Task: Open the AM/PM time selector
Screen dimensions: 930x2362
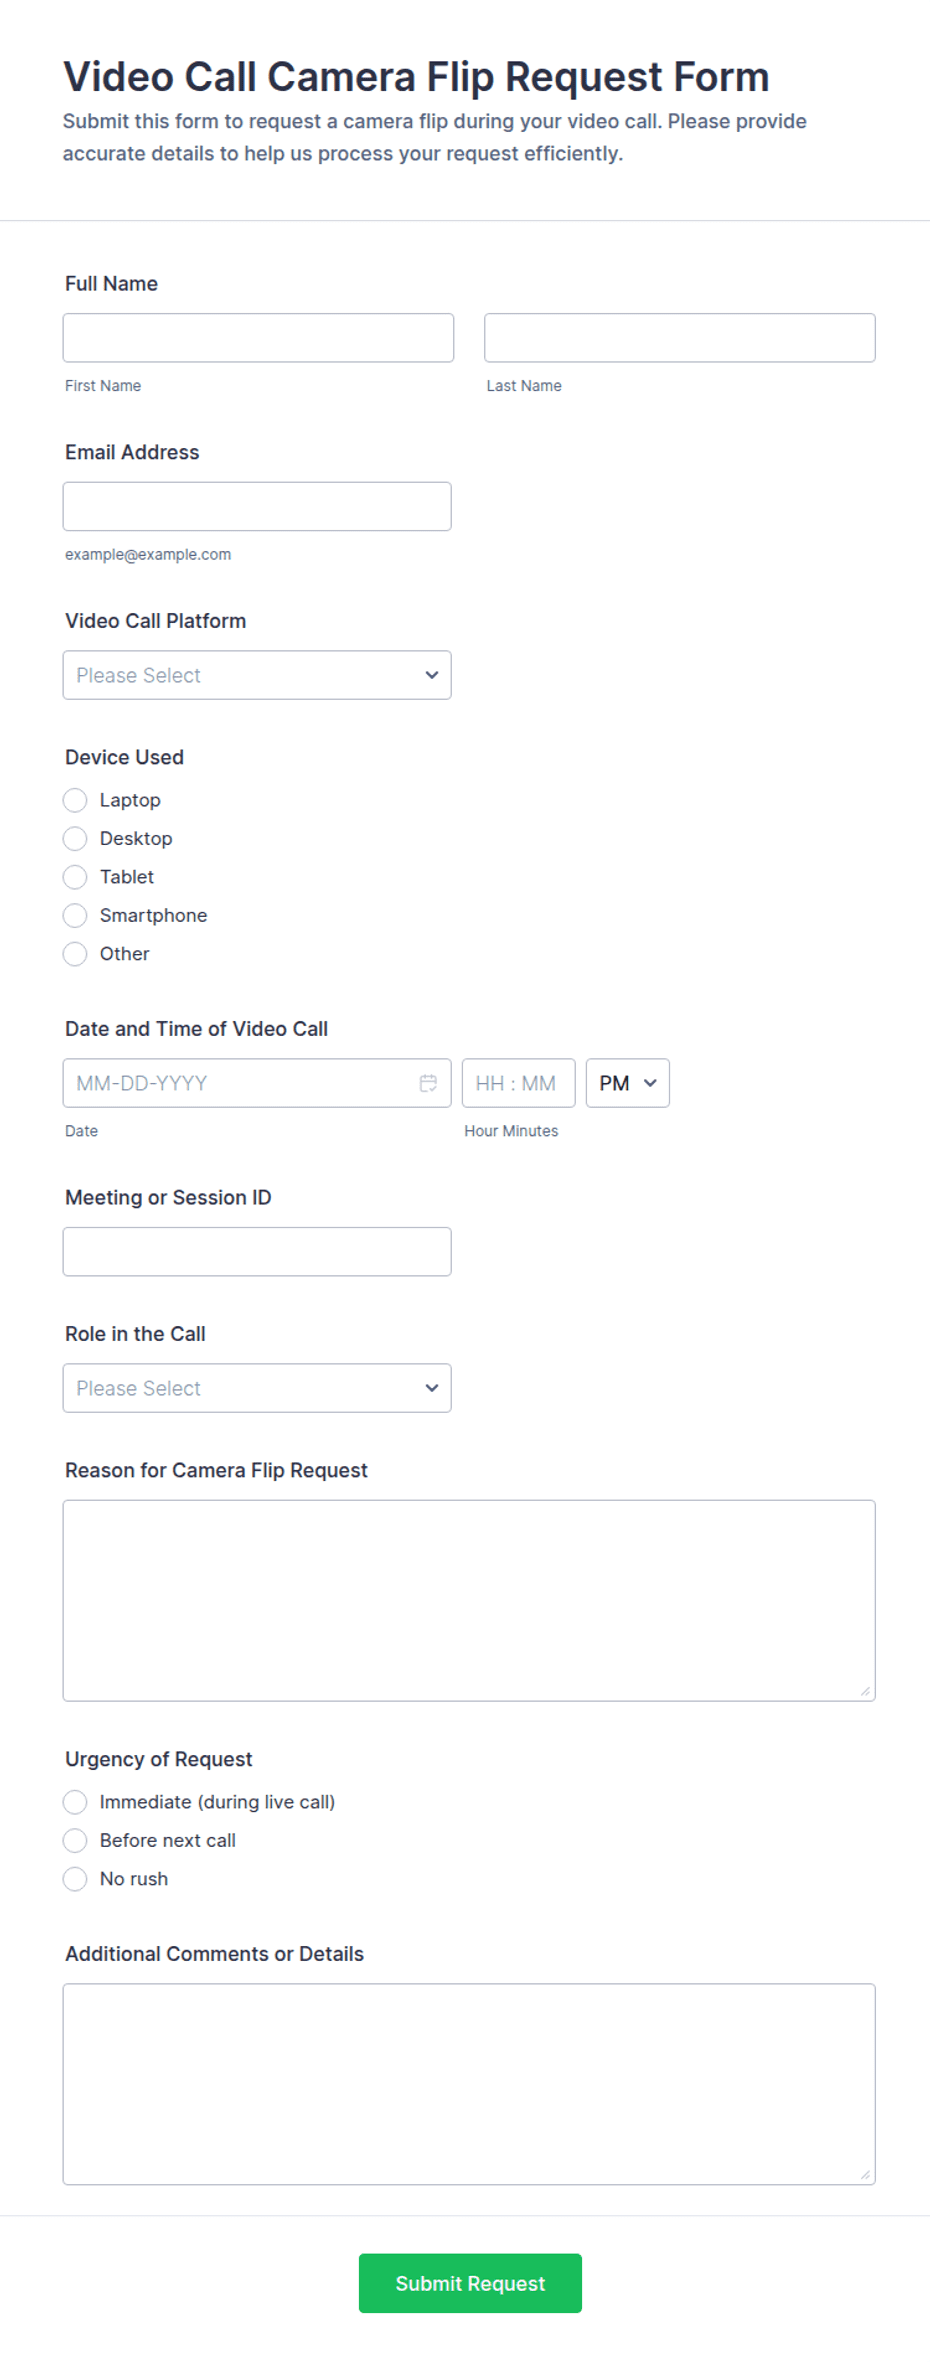Action: (627, 1083)
